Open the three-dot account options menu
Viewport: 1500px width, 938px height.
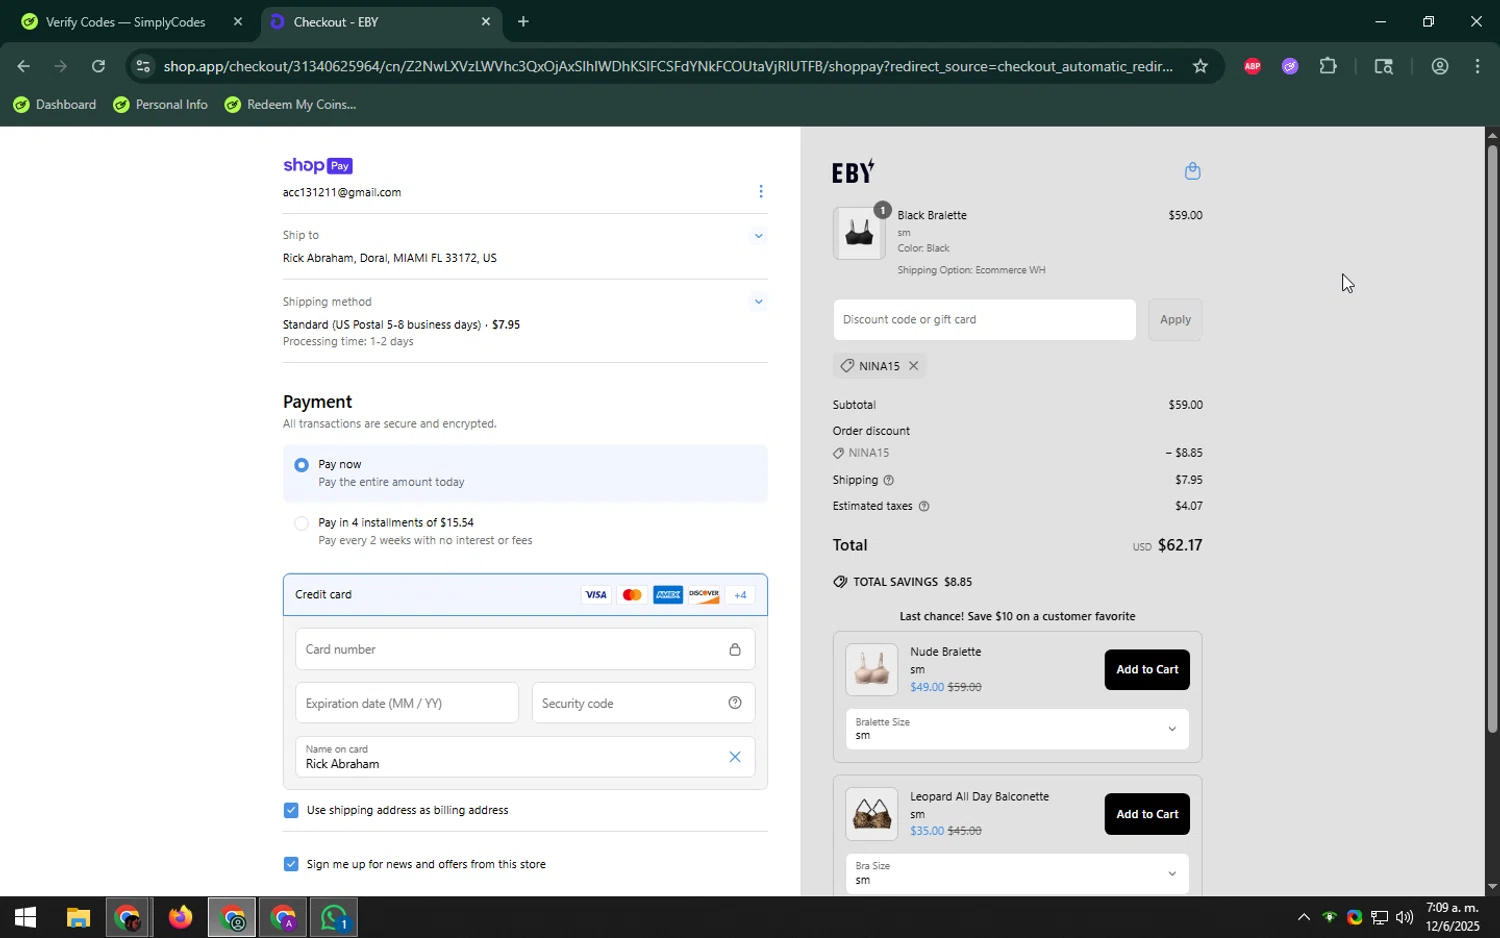760,191
